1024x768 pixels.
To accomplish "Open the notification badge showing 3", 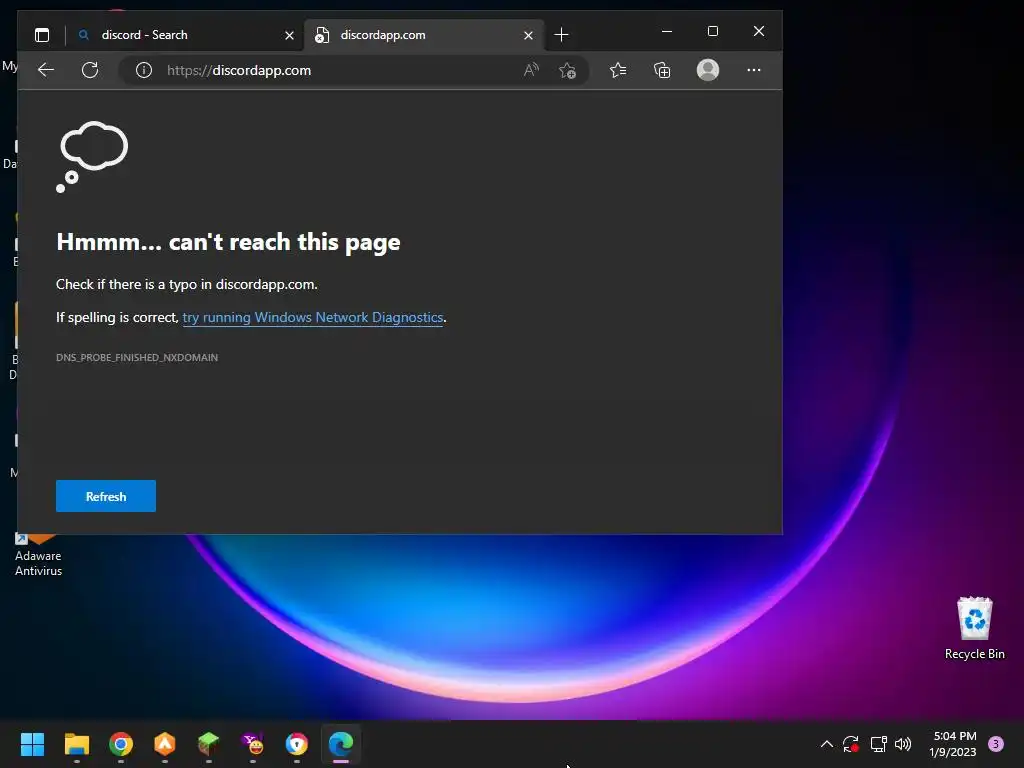I will [996, 744].
